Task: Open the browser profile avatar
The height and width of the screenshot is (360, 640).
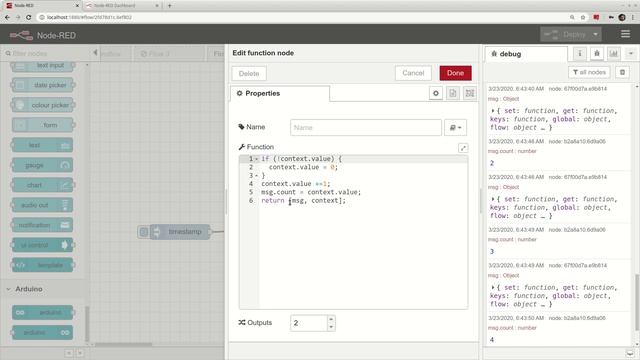Action: click(622, 17)
